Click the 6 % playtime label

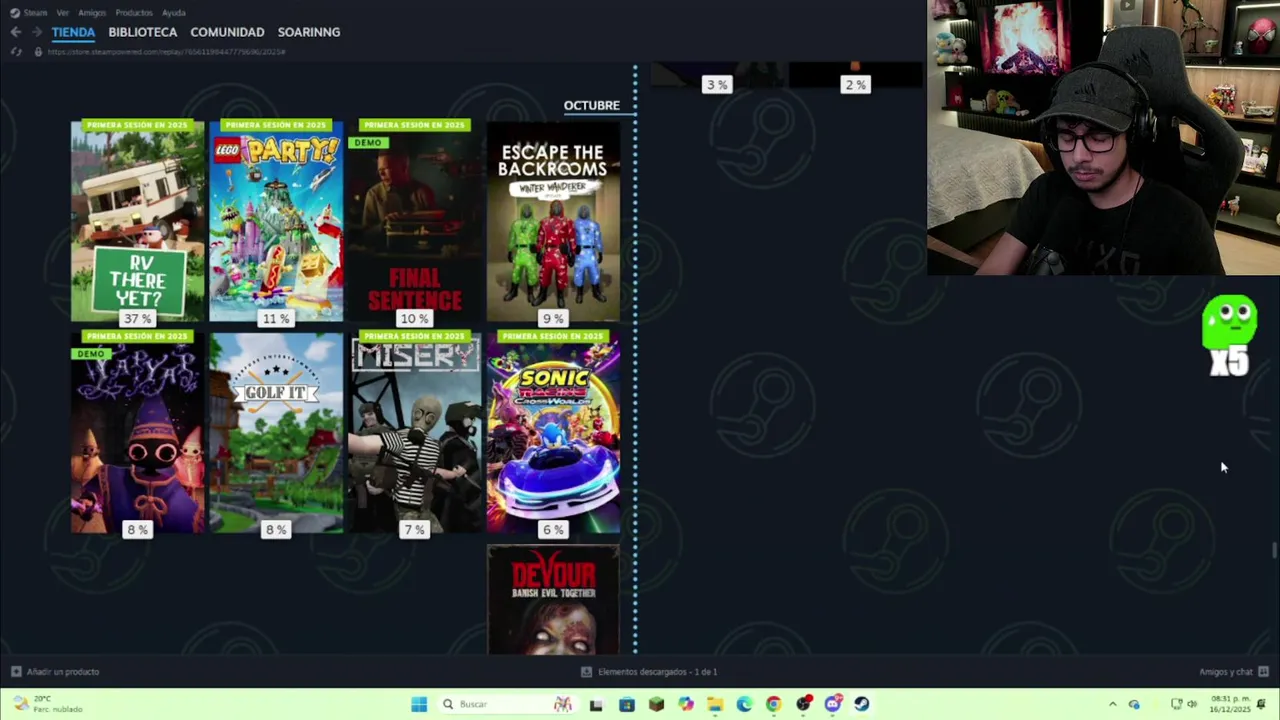(x=553, y=529)
